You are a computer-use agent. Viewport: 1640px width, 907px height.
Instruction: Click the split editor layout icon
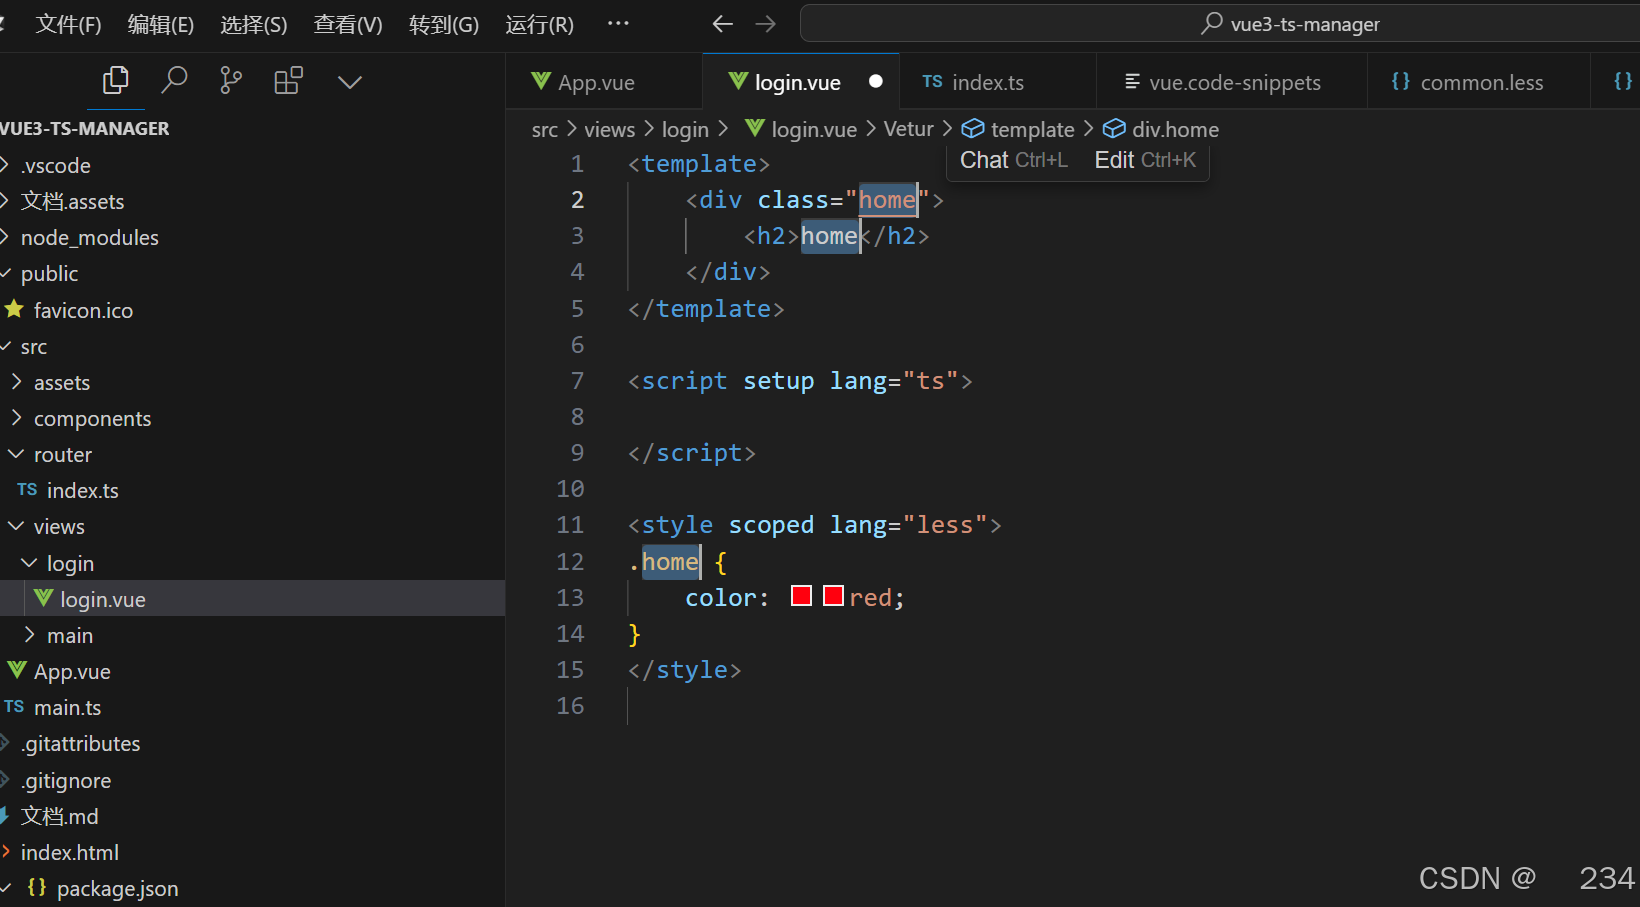[288, 80]
